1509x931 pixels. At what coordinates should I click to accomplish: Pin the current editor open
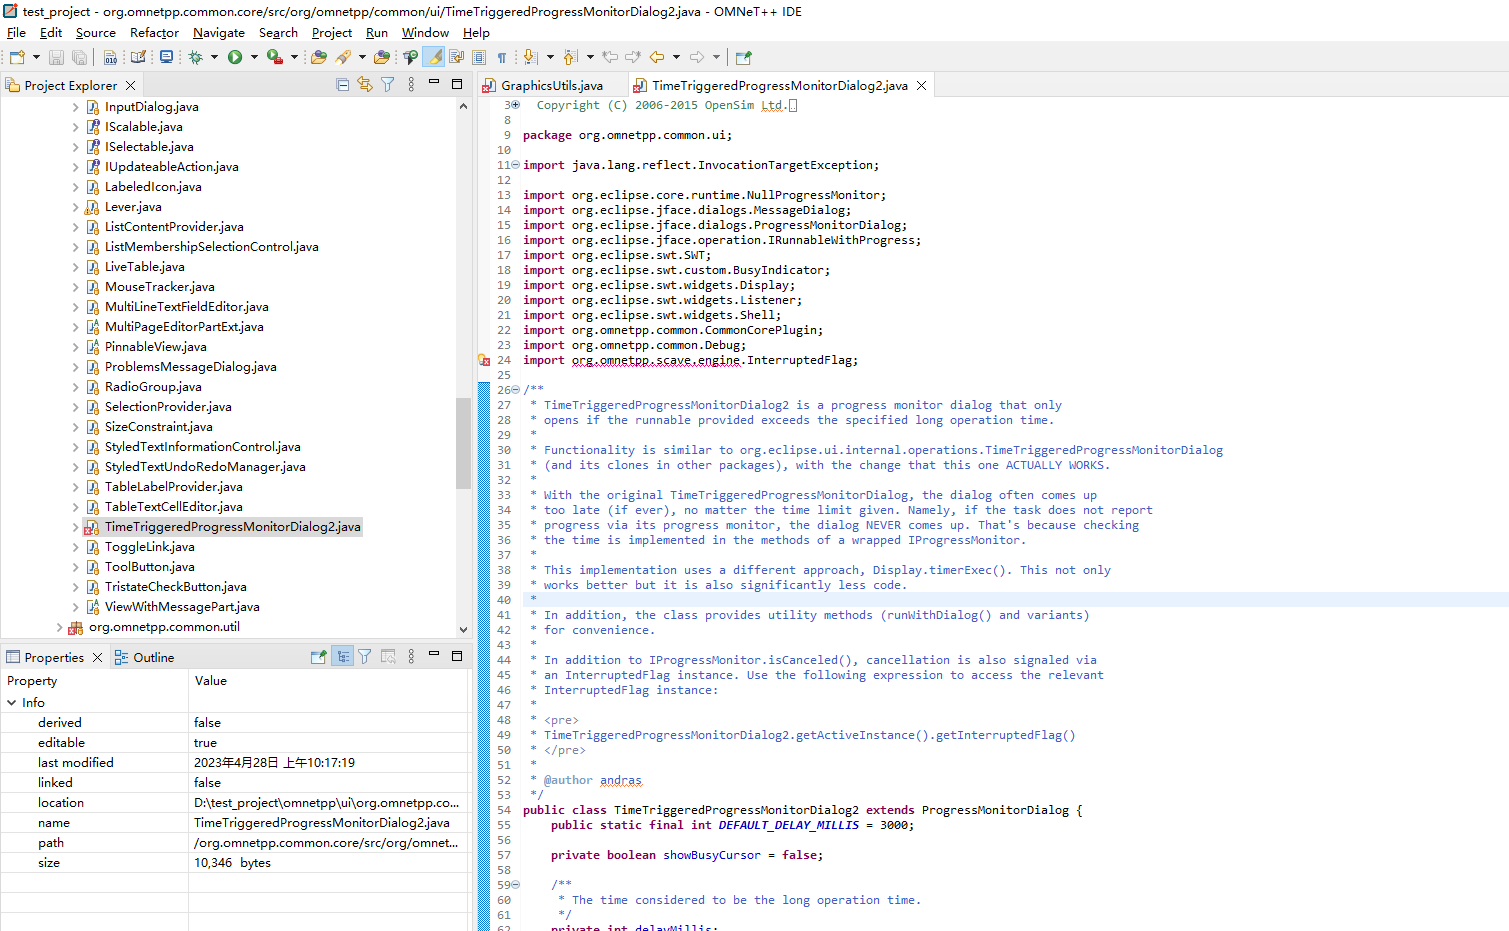743,57
